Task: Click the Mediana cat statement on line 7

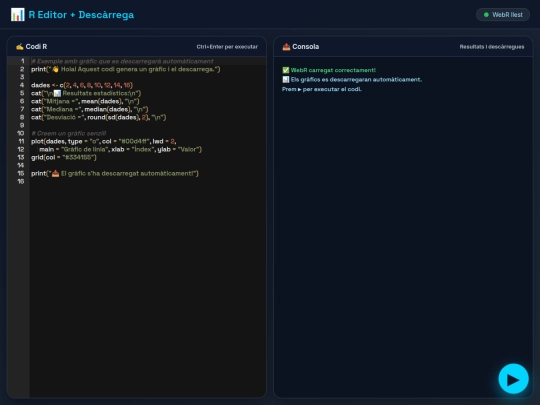Action: click(x=90, y=109)
